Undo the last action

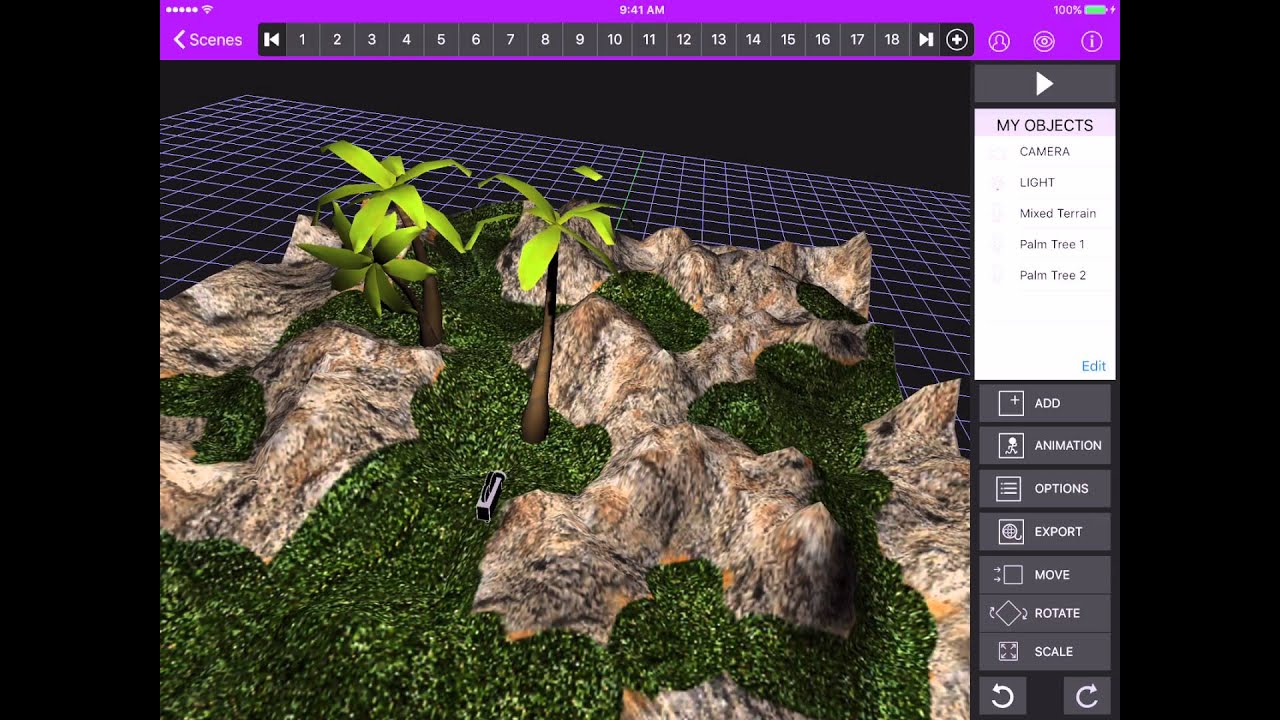point(1002,696)
